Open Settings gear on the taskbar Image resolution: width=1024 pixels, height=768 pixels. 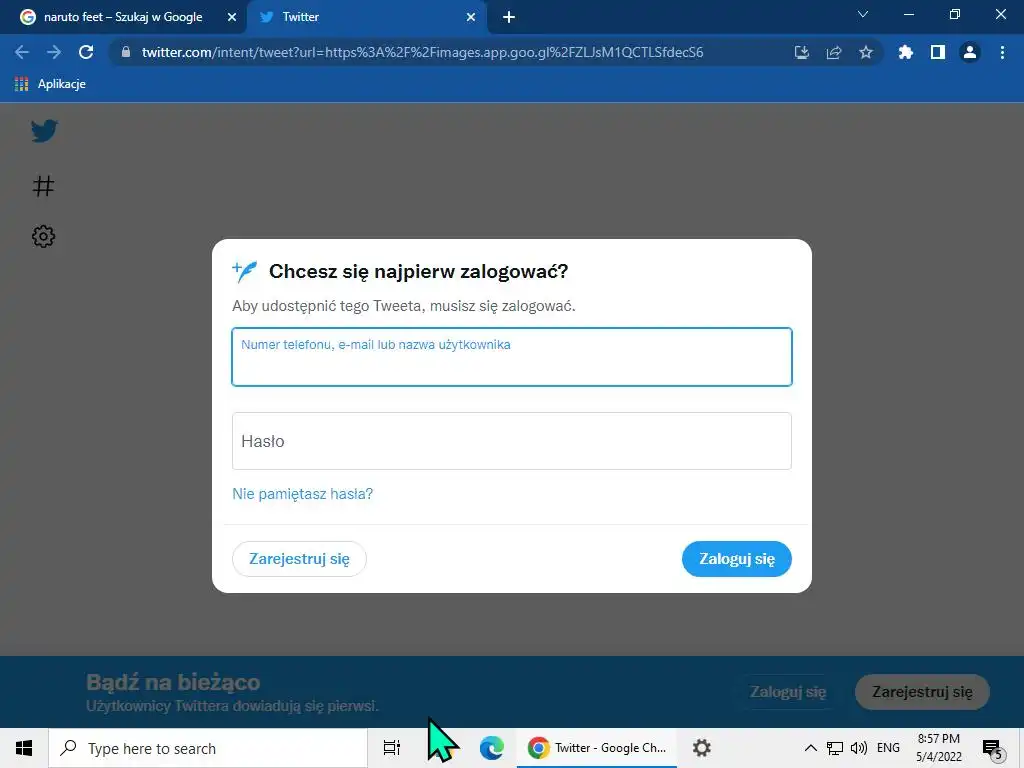pos(701,748)
